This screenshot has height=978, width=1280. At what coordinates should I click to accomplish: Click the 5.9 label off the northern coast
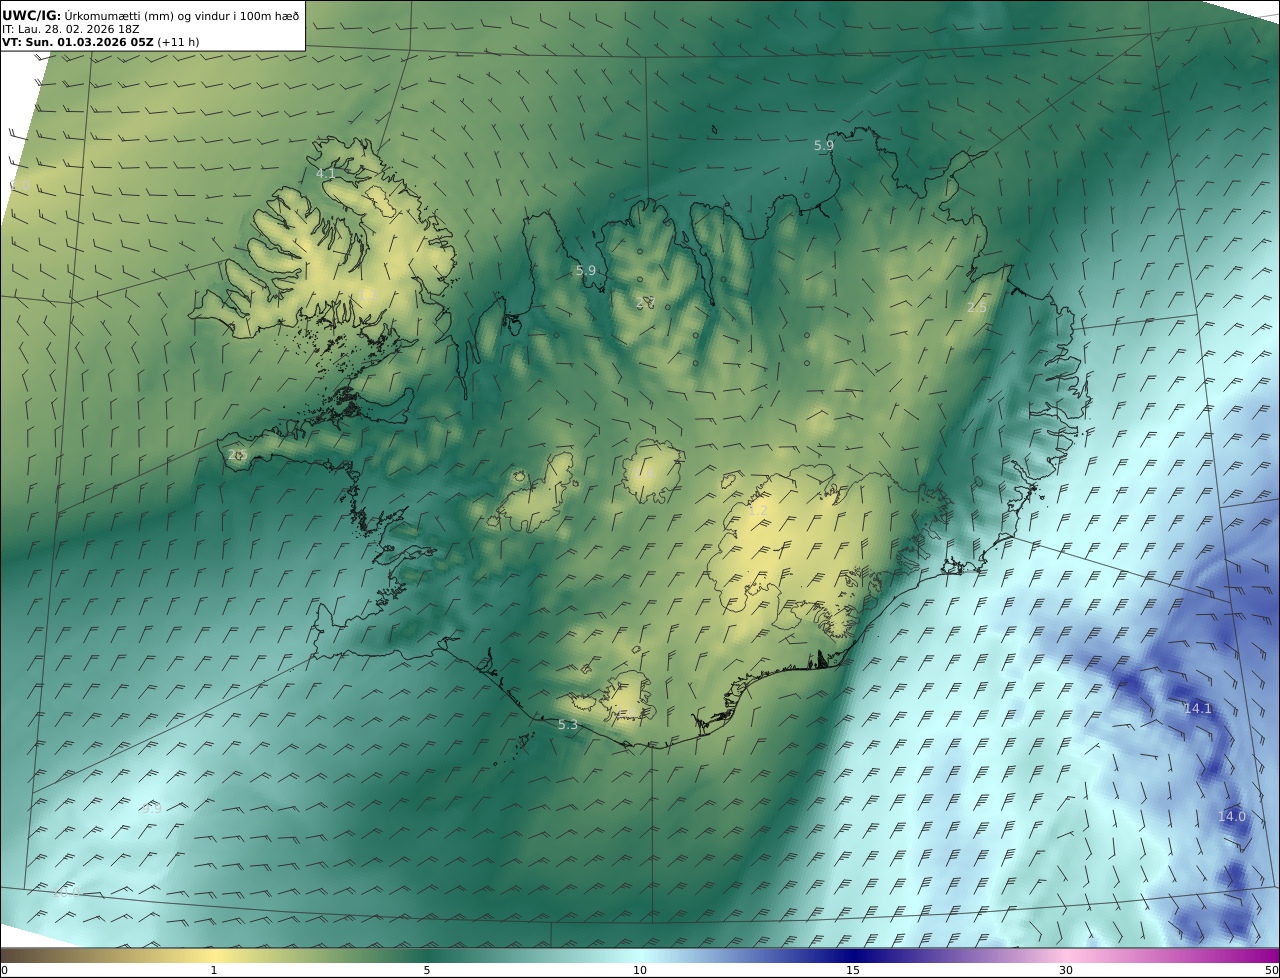823,146
